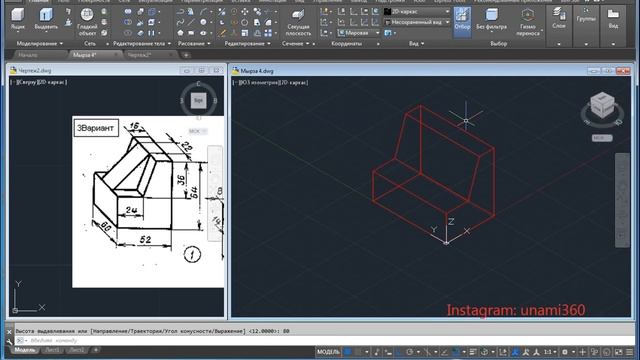The height and width of the screenshot is (360, 640).
Task: Select the Polygon drawing tool
Action: [x=180, y=33]
